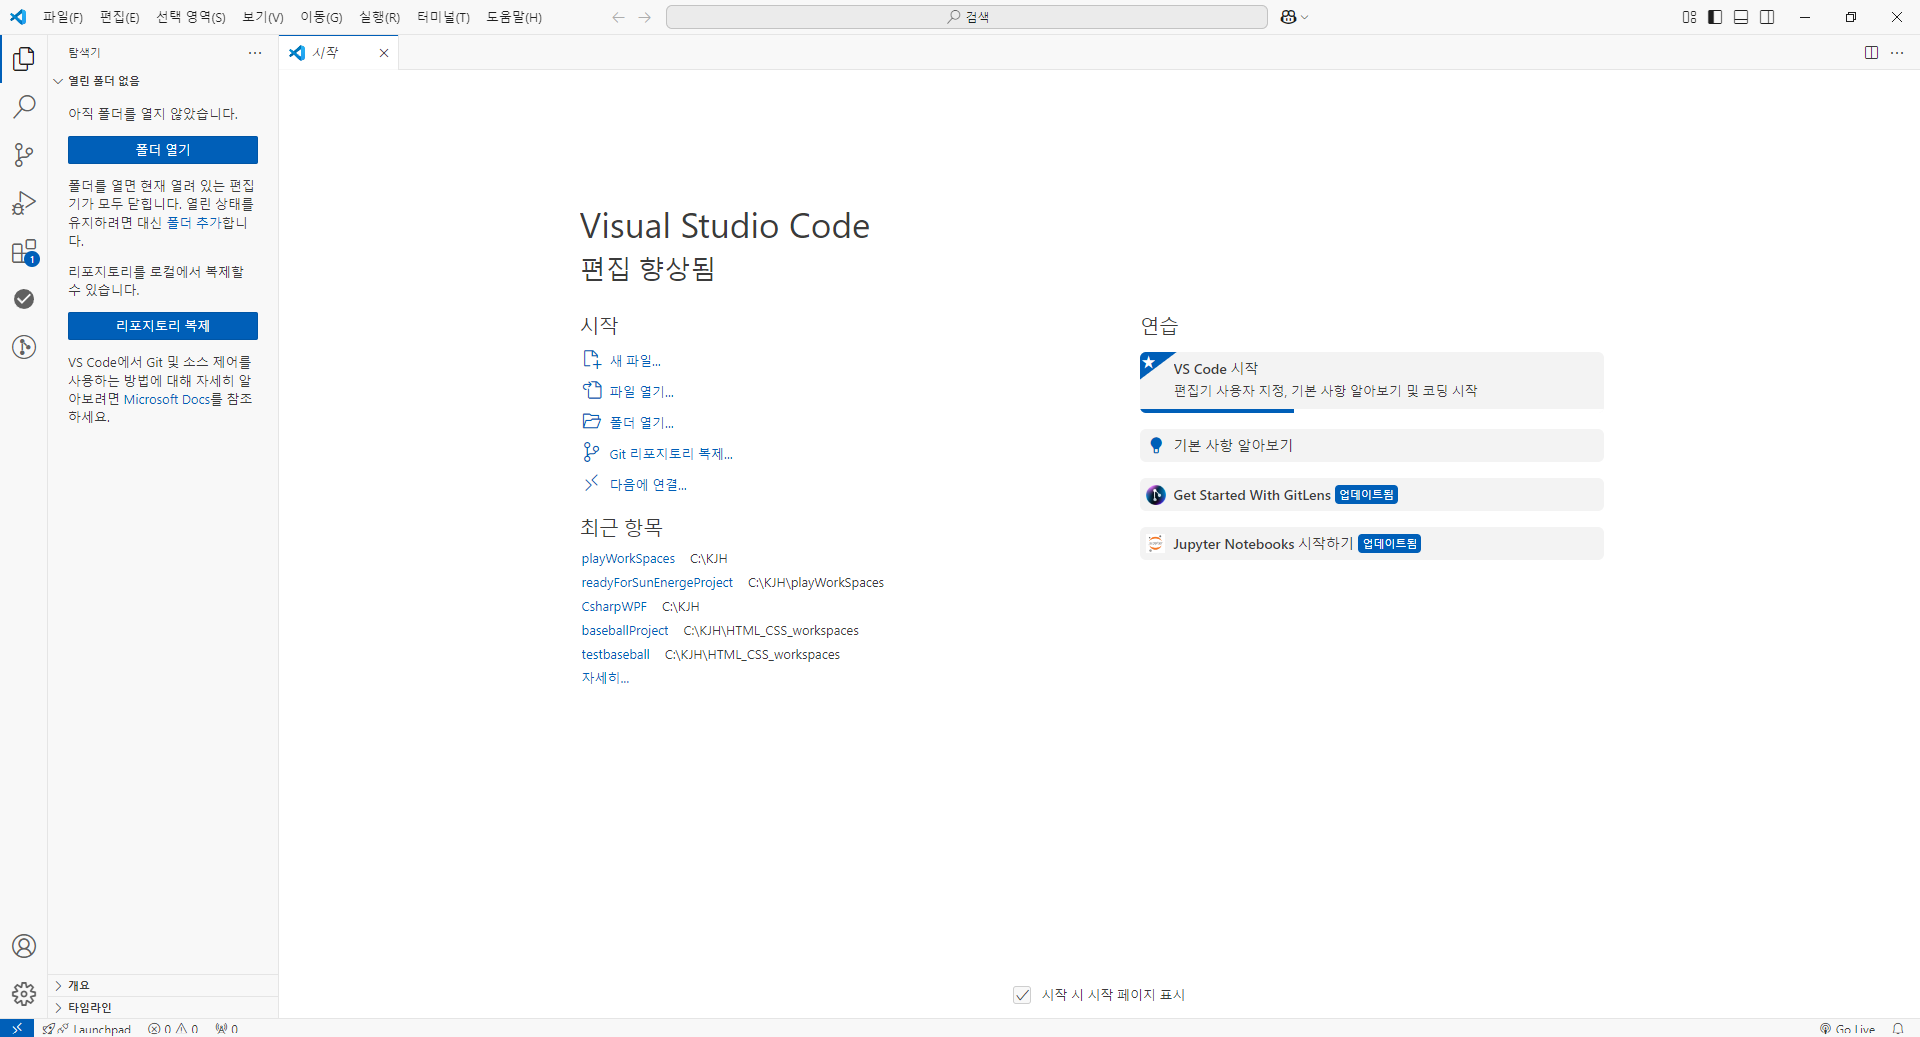This screenshot has height=1037, width=1920.
Task: Open the Copilot dropdown chevron
Action: tap(1305, 17)
